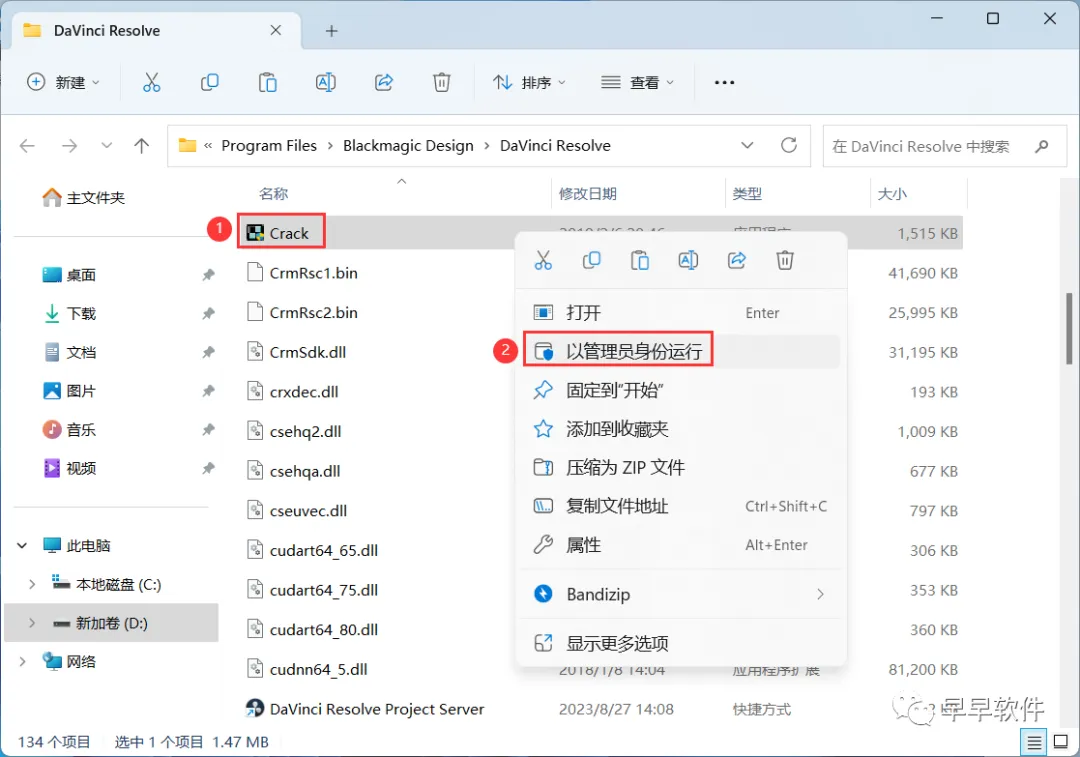Image resolution: width=1080 pixels, height=757 pixels.
Task: Click Cut icon in the context menu
Action: pos(543,260)
